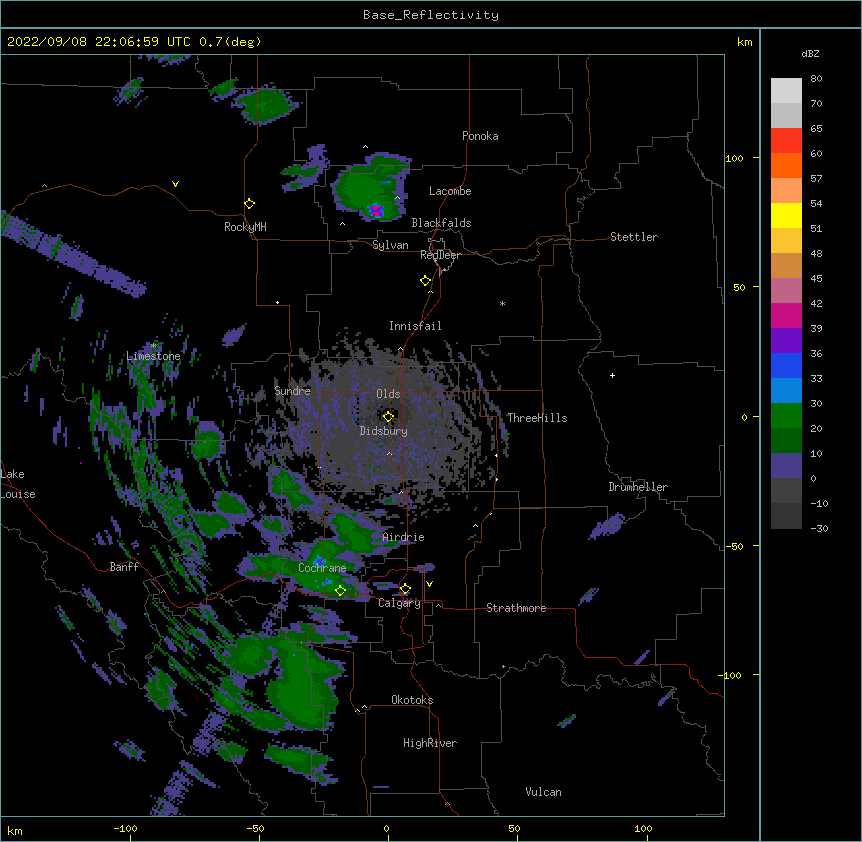The image size is (862, 842).
Task: Click the -30 value on the dBZ legend
Action: tap(819, 529)
